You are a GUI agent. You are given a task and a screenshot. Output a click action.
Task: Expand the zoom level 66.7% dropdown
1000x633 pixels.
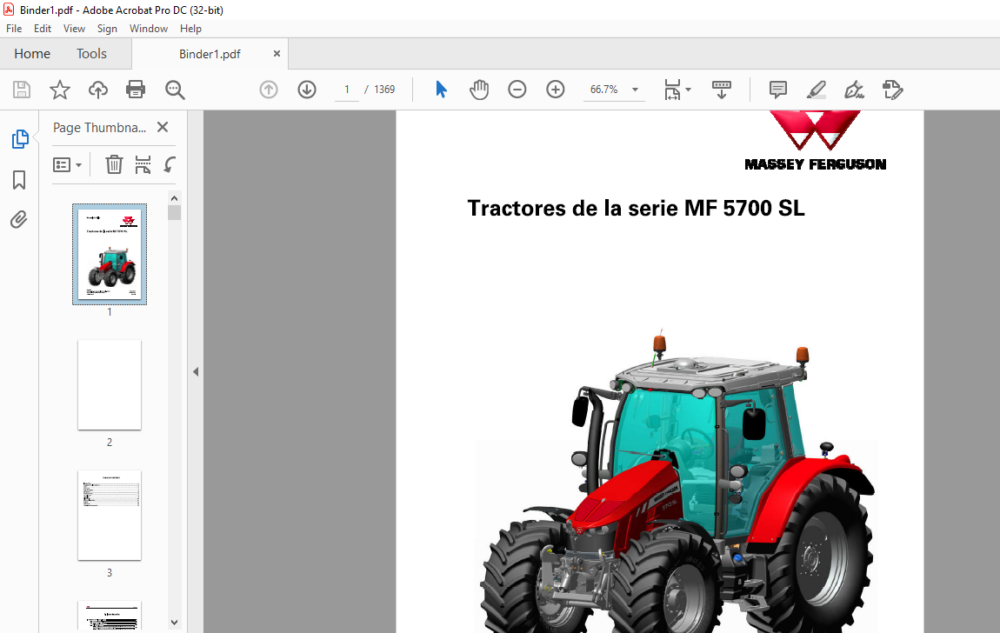pos(635,90)
